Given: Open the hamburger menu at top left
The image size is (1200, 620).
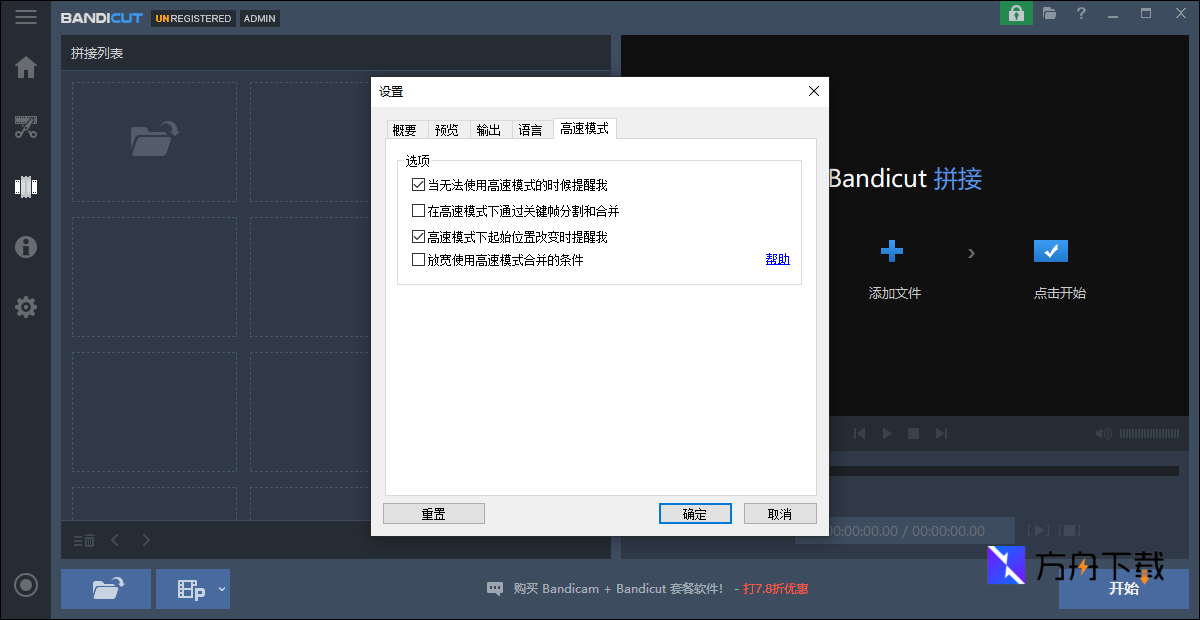Looking at the screenshot, I should tap(26, 16).
